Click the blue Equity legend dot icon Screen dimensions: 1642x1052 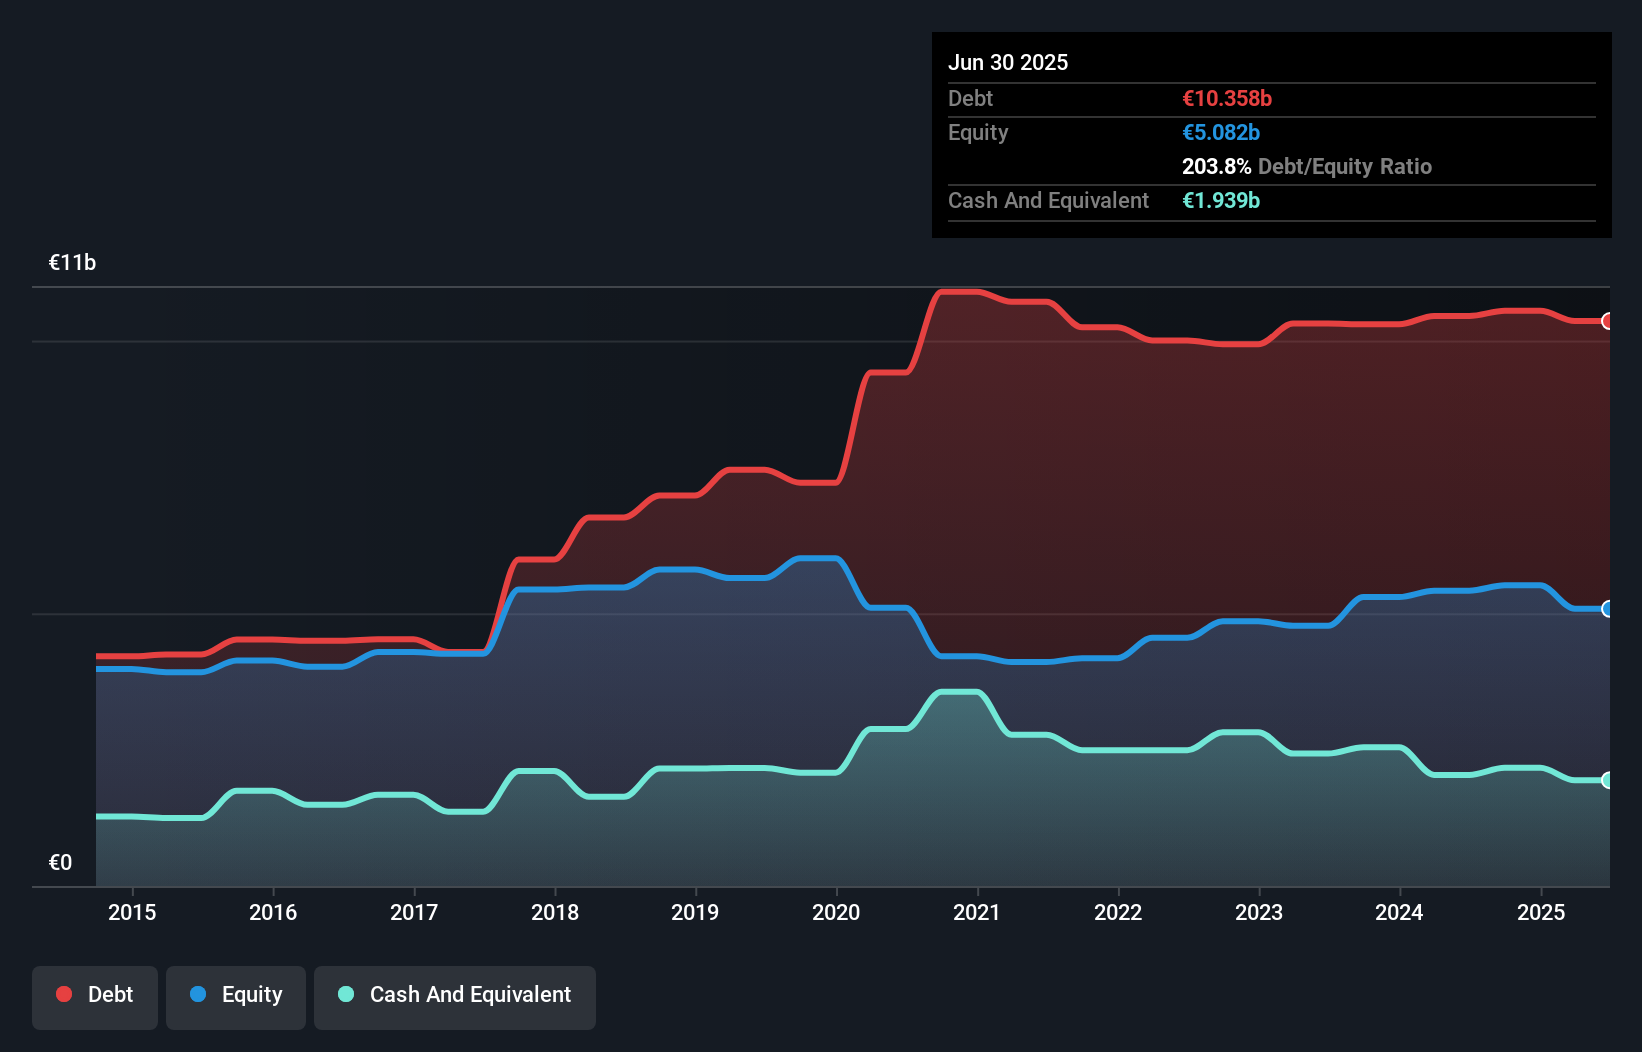pyautogui.click(x=200, y=996)
